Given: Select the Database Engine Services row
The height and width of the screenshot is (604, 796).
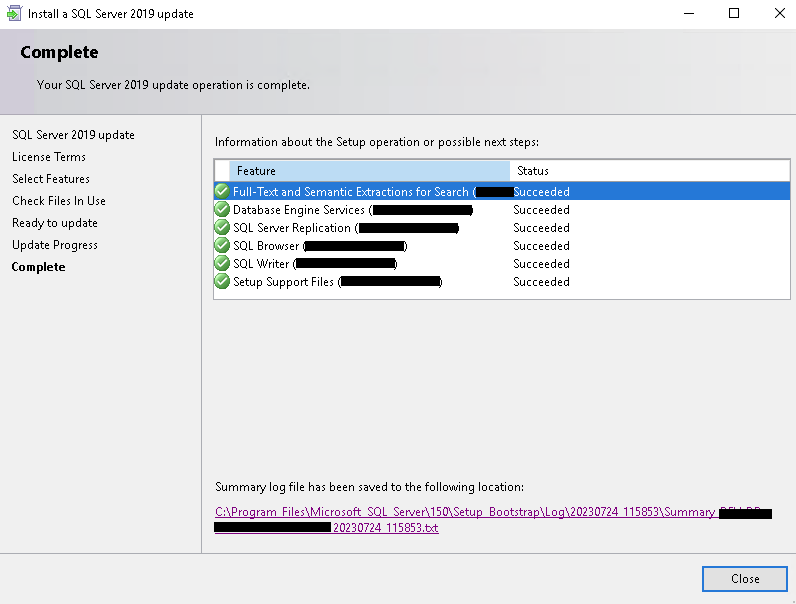Looking at the screenshot, I should click(502, 210).
